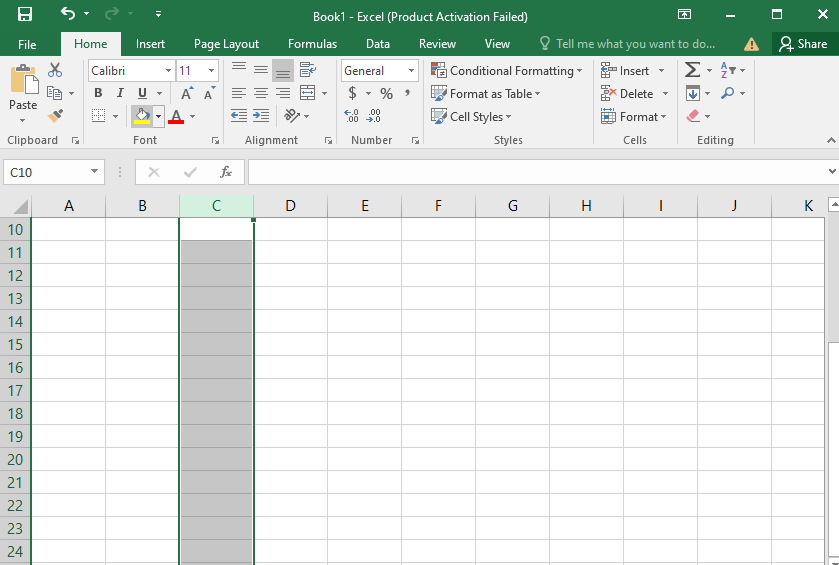This screenshot has width=839, height=565.
Task: Apply Comma Style
Action: (408, 94)
